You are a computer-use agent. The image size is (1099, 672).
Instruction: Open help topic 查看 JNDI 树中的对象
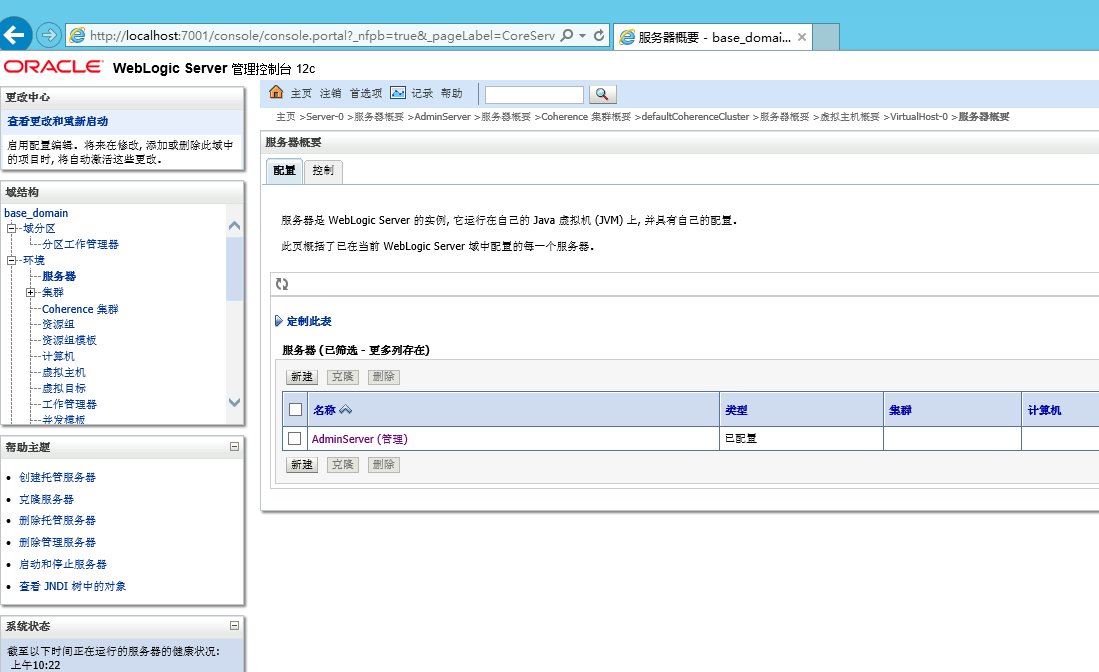click(x=73, y=586)
